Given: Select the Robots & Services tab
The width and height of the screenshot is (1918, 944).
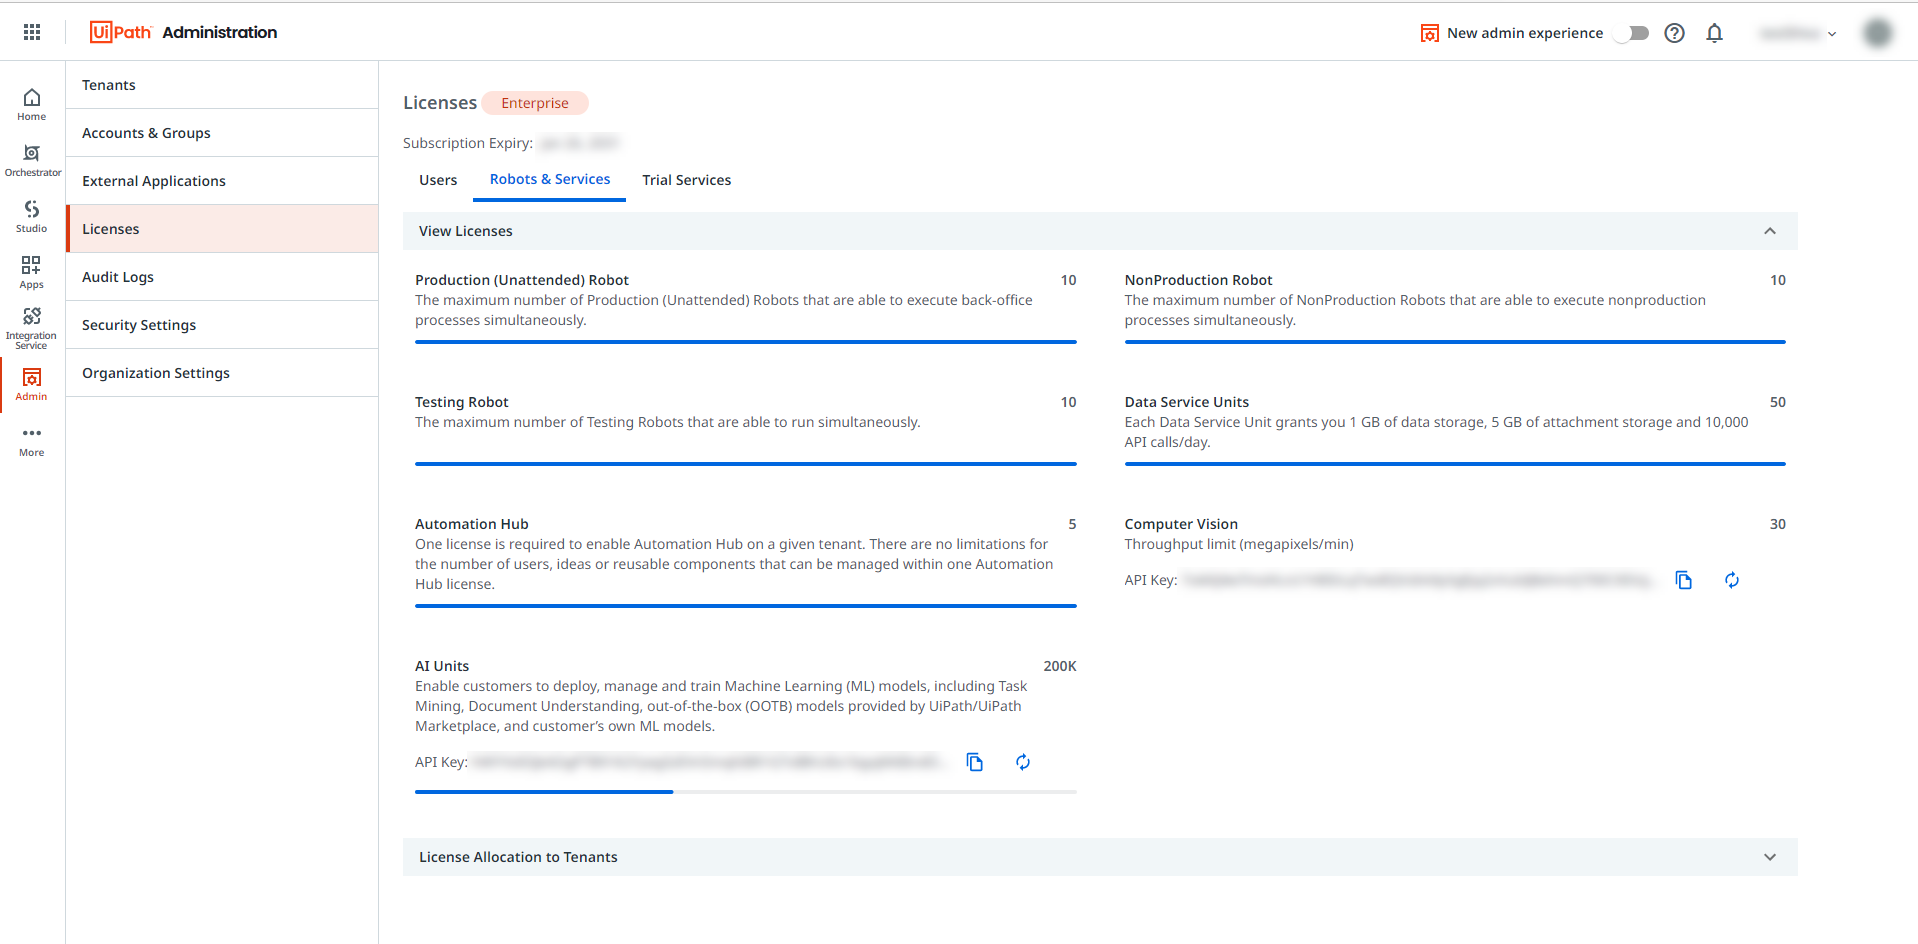Looking at the screenshot, I should 550,180.
